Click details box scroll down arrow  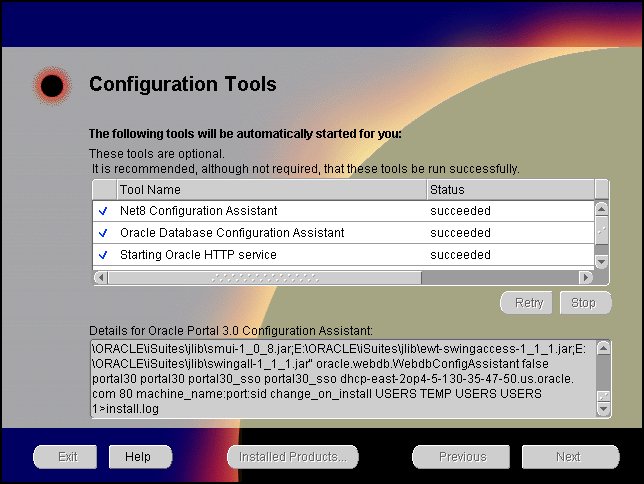[x=603, y=409]
